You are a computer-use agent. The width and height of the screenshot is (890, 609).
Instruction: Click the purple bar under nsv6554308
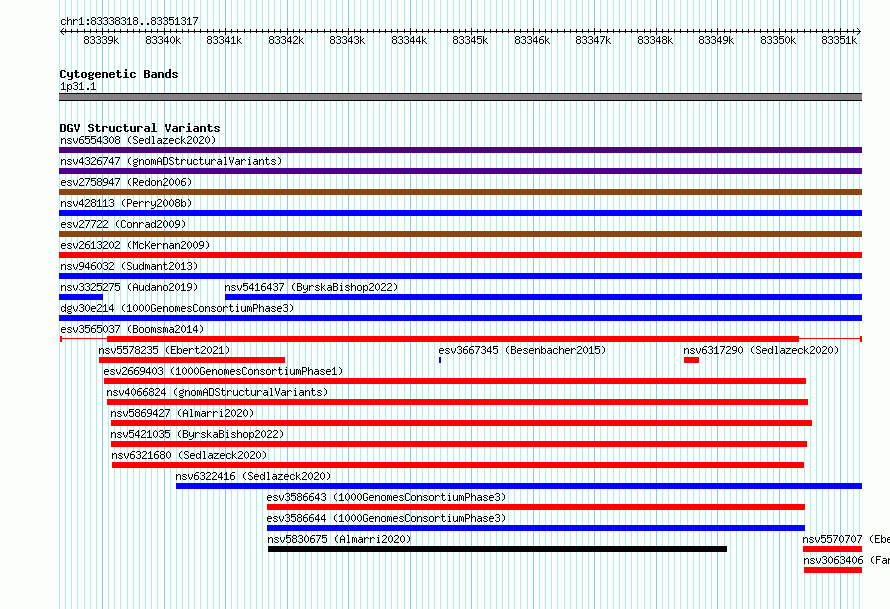click(460, 150)
